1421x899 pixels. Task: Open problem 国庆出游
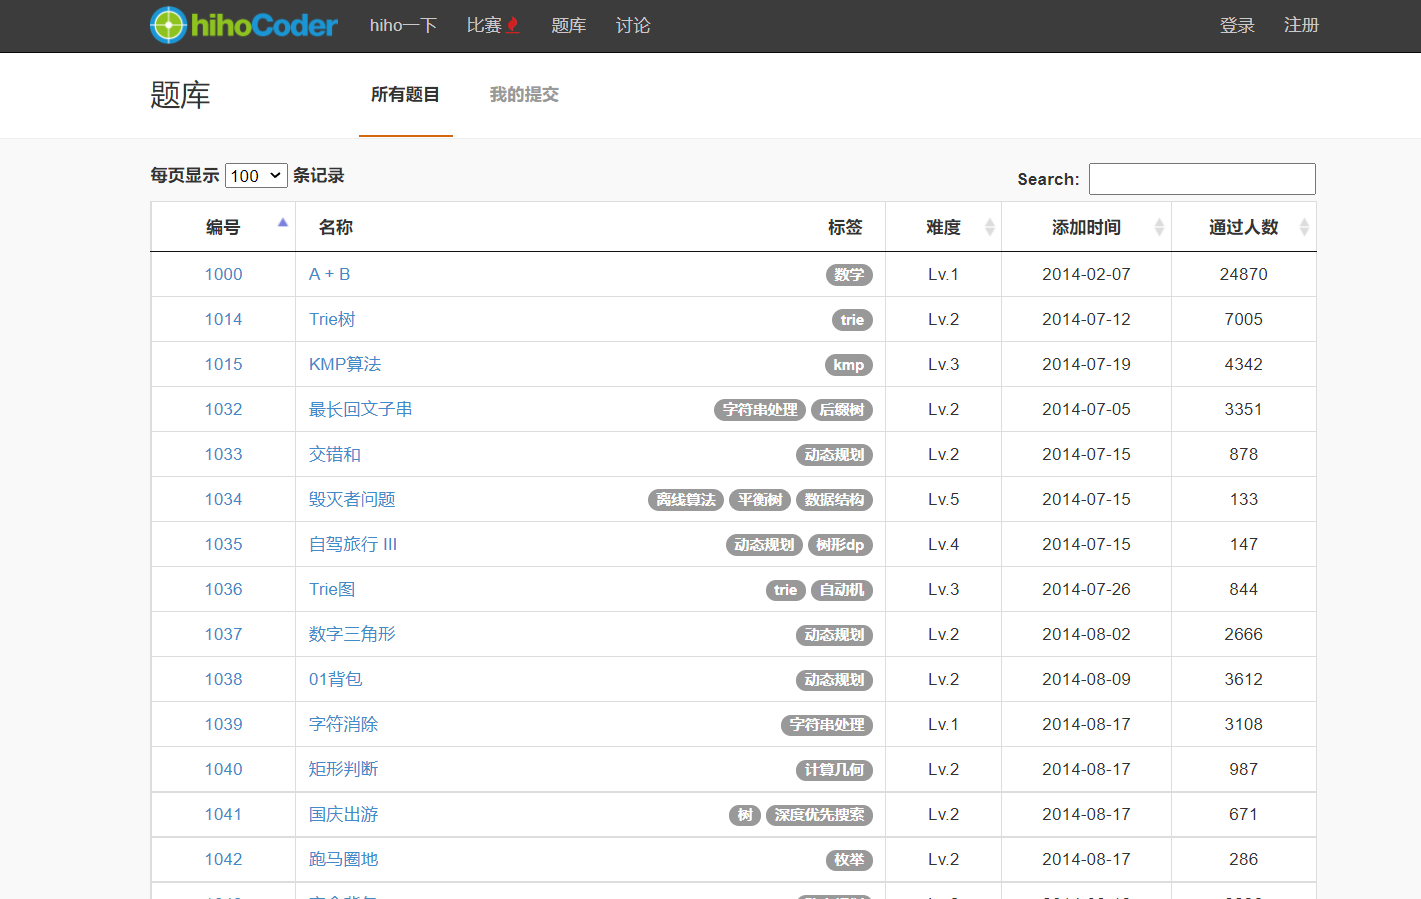click(x=344, y=814)
